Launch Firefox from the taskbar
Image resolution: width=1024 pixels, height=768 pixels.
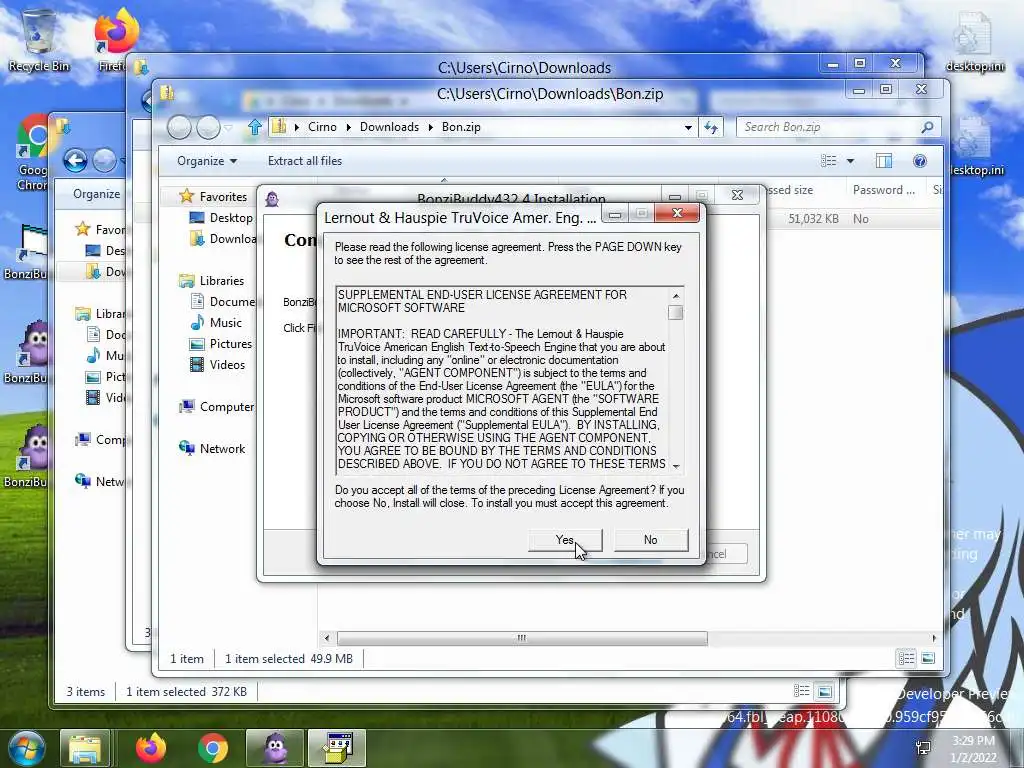(x=151, y=748)
